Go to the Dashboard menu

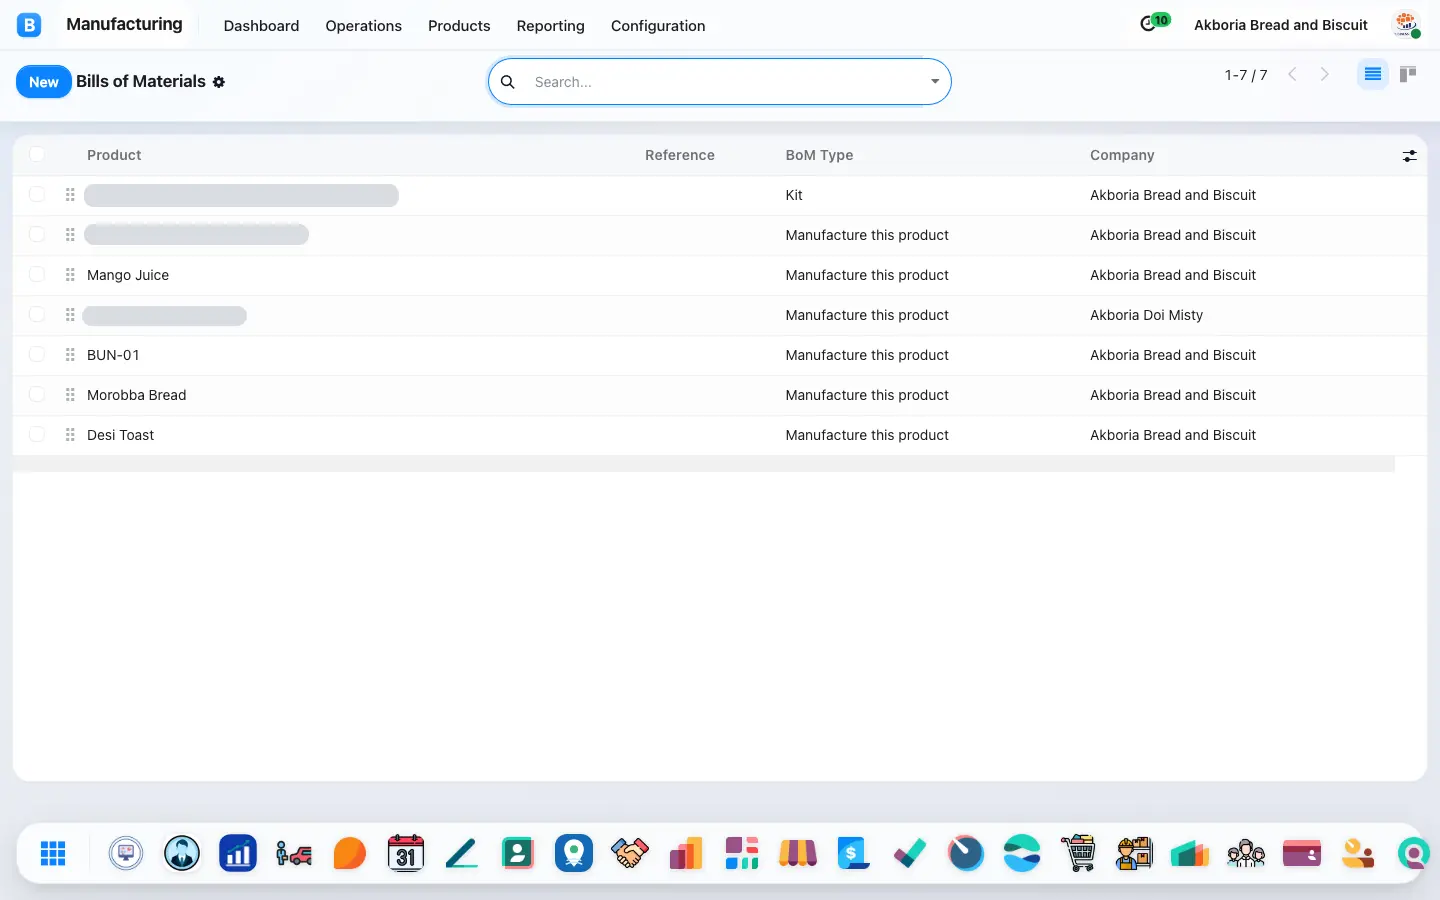click(x=261, y=26)
